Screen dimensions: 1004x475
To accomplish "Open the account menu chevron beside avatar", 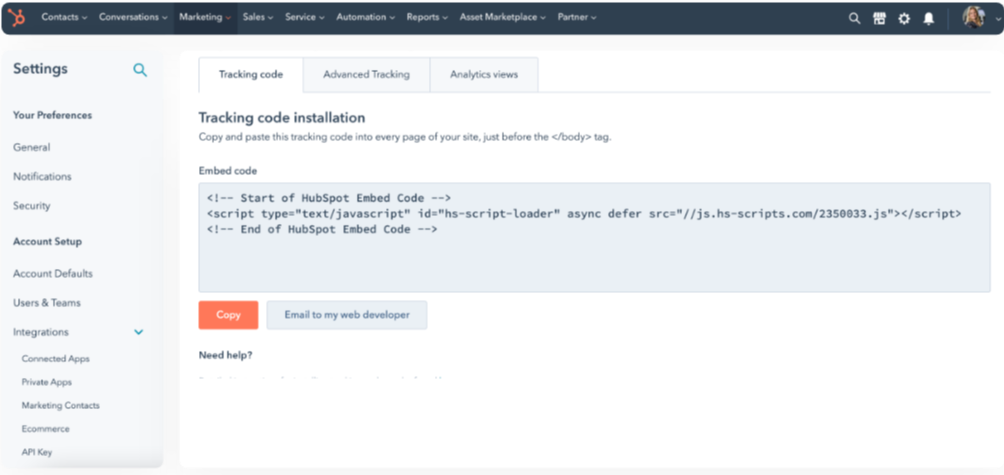I will coord(998,19).
